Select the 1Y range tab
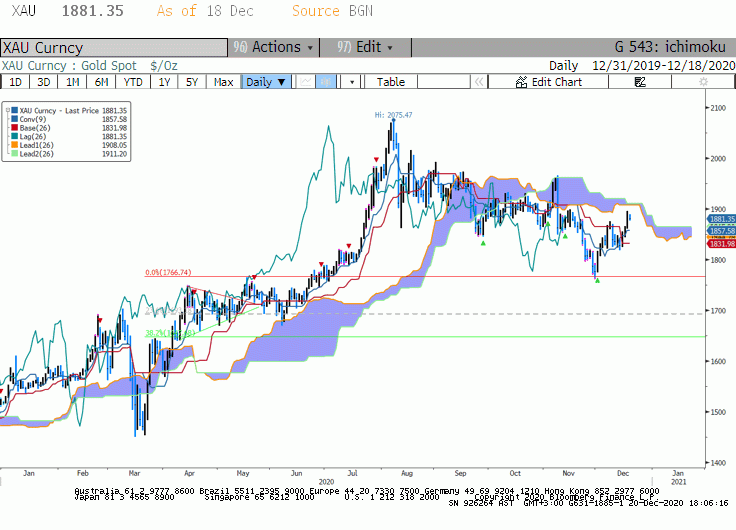 (x=164, y=82)
